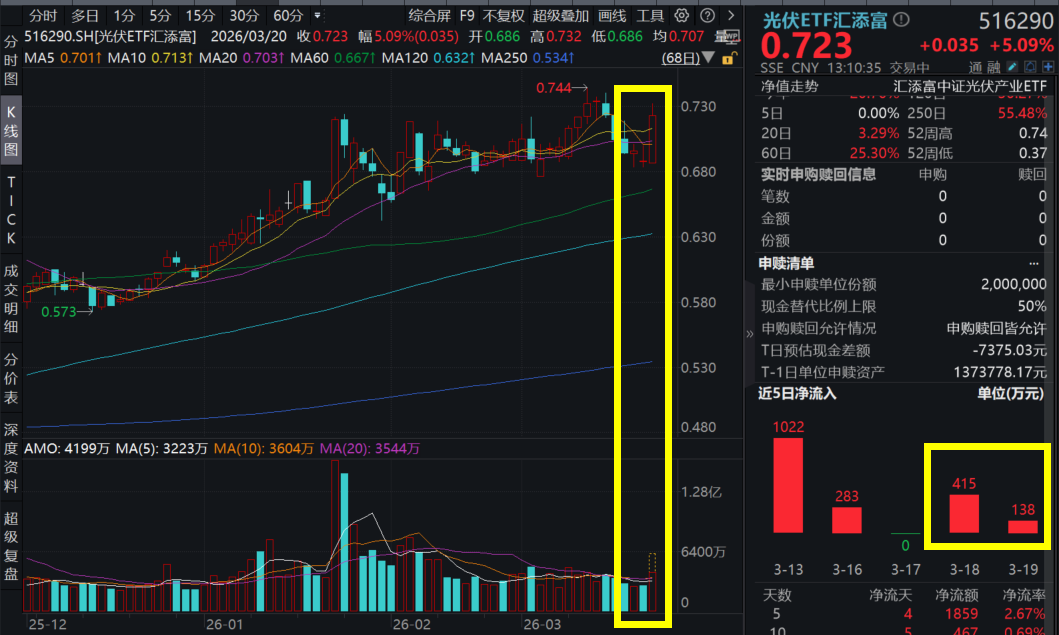
Task: Open the price alert bell icon
Action: click(x=1029, y=66)
